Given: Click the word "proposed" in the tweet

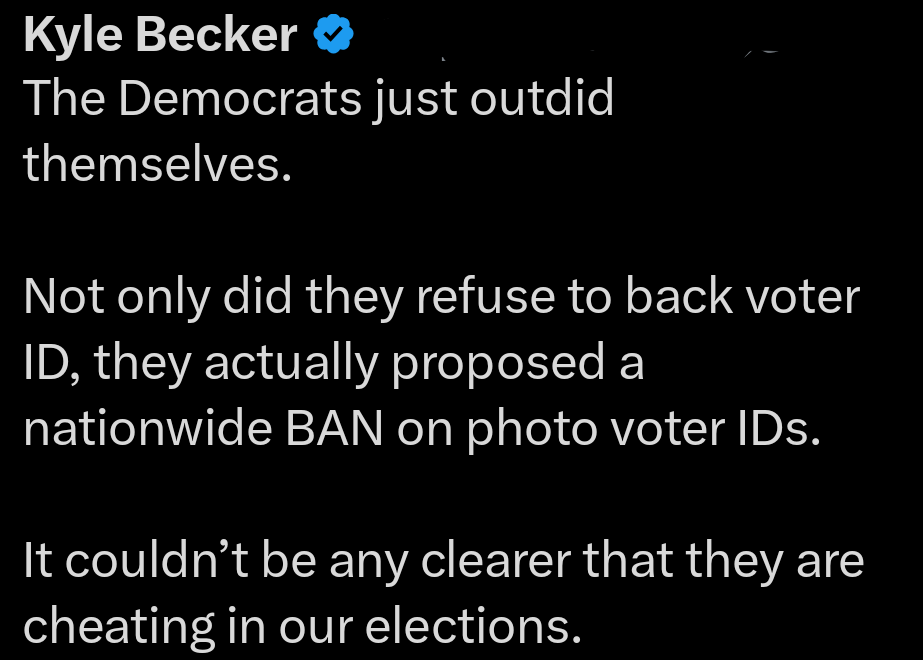Looking at the screenshot, I should point(497,364).
